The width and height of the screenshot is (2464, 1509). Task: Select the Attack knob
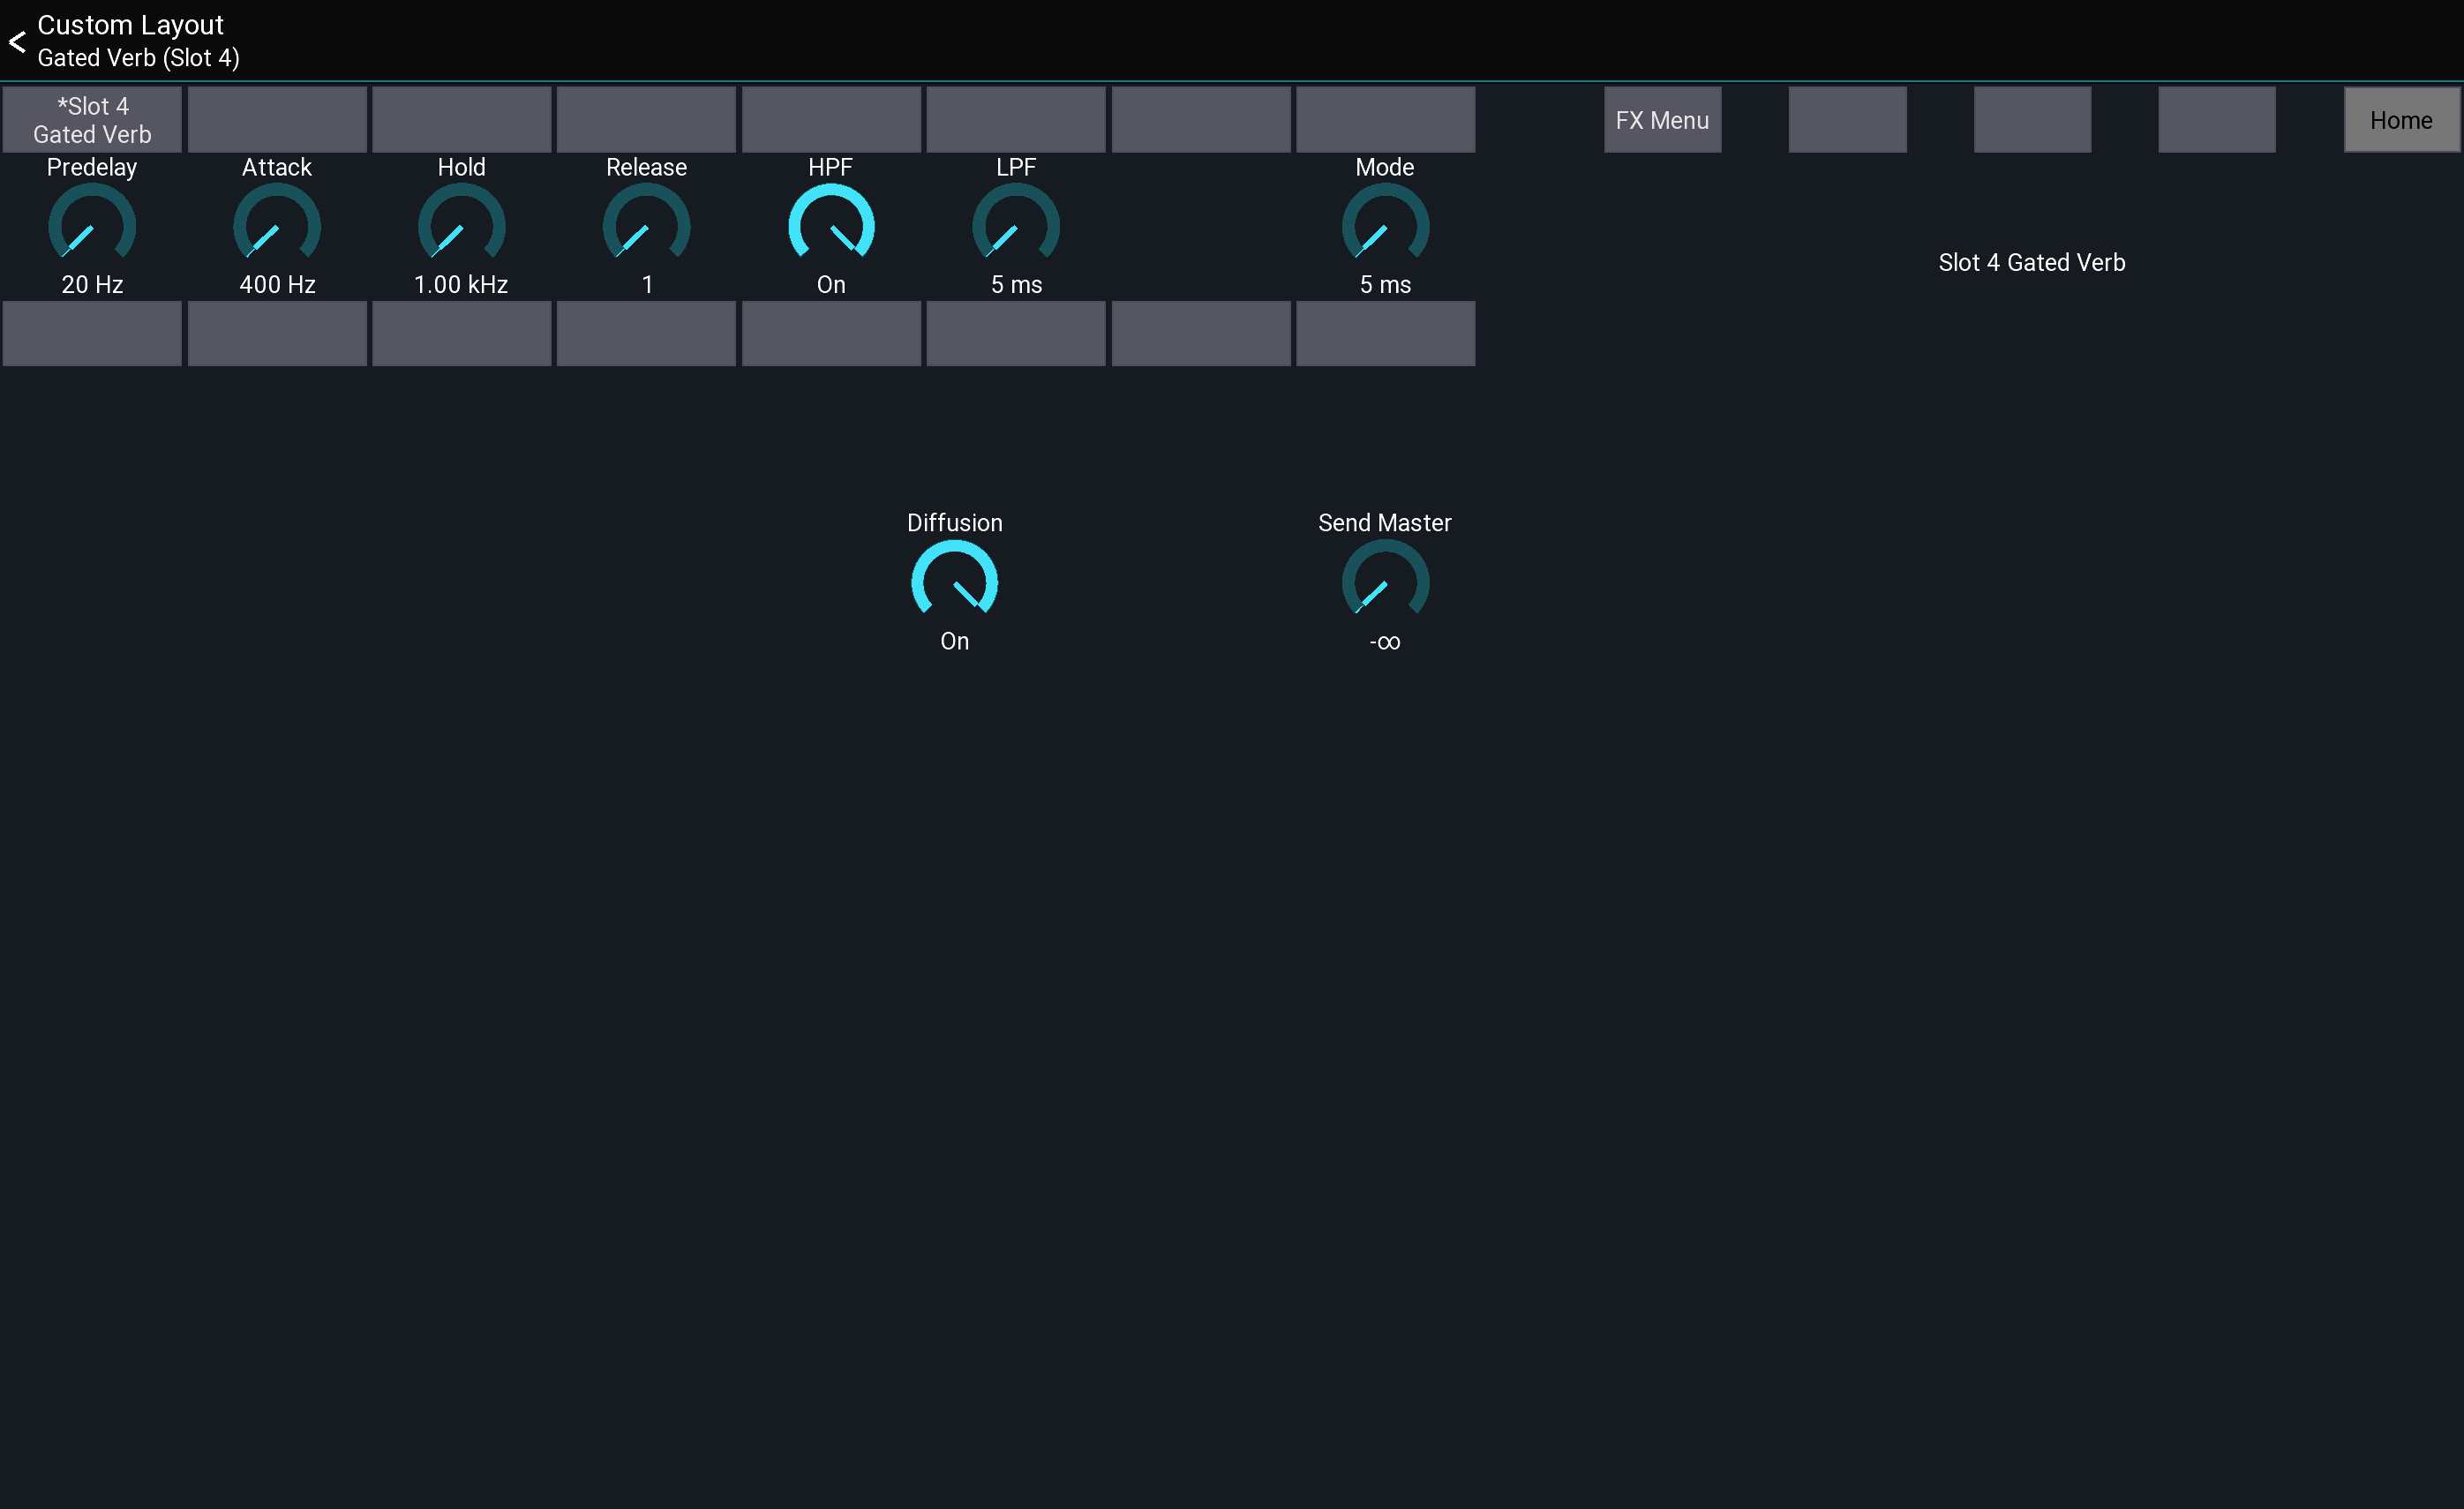[x=277, y=225]
